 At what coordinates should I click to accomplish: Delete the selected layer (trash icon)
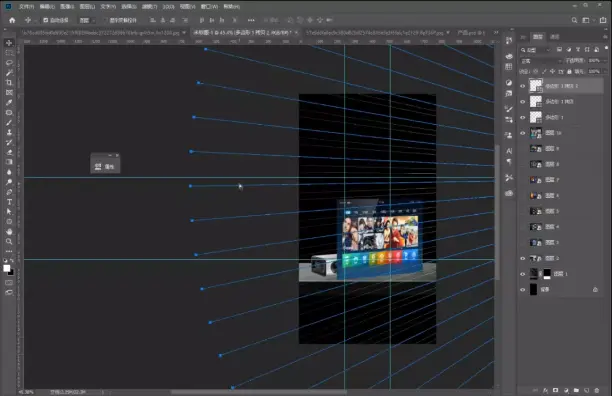596,390
